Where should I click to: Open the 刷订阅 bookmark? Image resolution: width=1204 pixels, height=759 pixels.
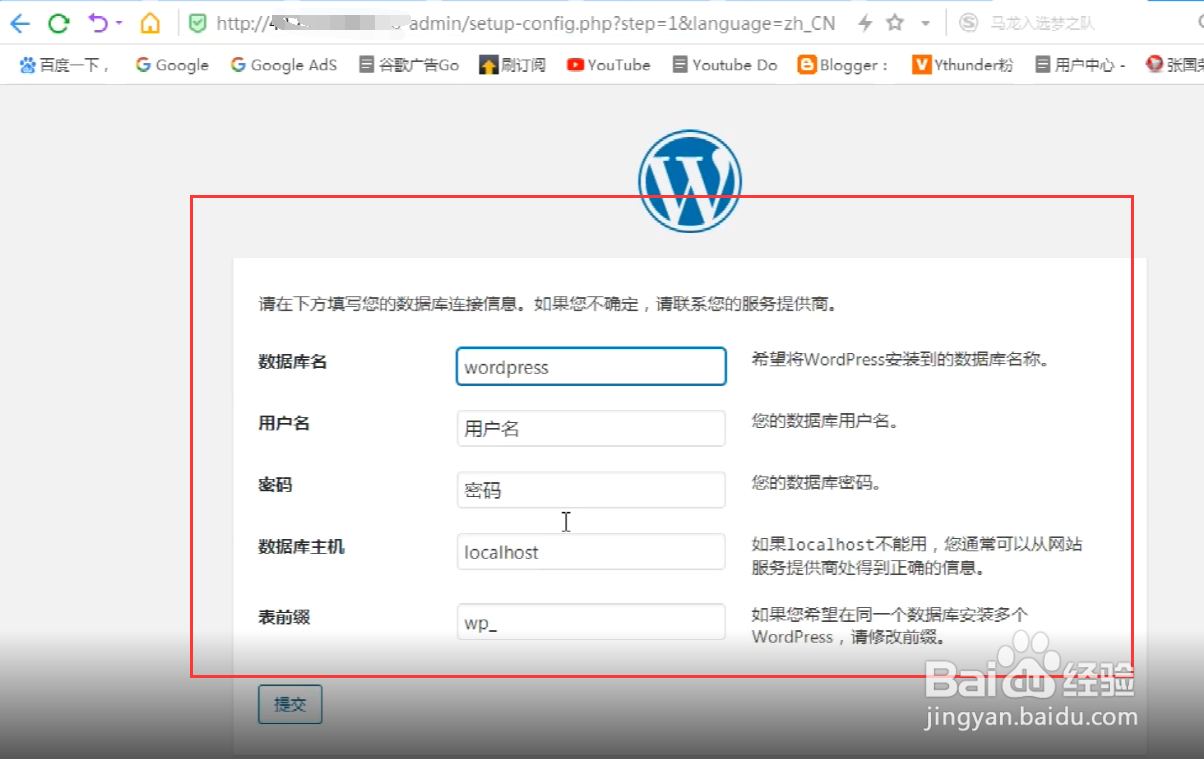click(x=513, y=65)
